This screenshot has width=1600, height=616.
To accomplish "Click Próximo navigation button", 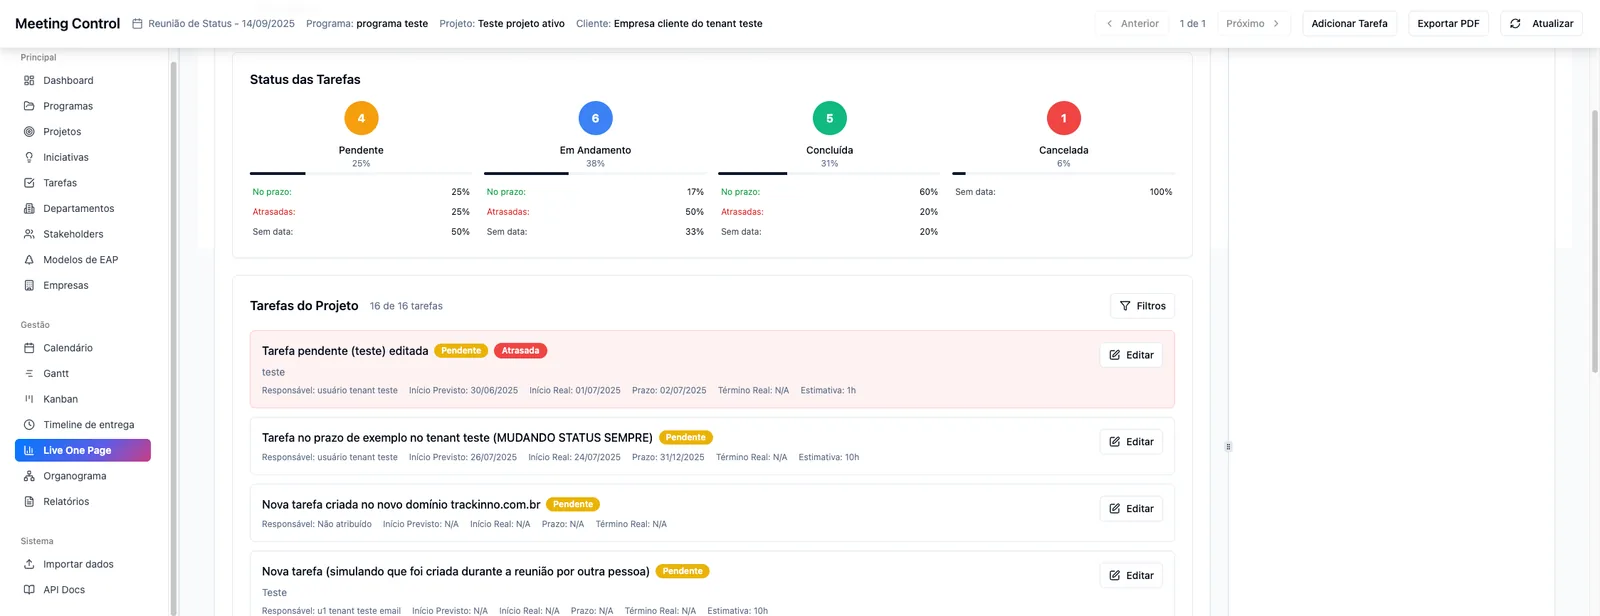I will click(1254, 24).
